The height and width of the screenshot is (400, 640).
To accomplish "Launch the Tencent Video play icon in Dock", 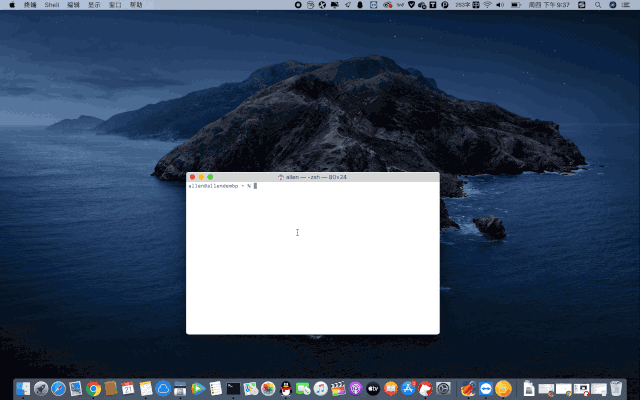I will click(x=198, y=388).
